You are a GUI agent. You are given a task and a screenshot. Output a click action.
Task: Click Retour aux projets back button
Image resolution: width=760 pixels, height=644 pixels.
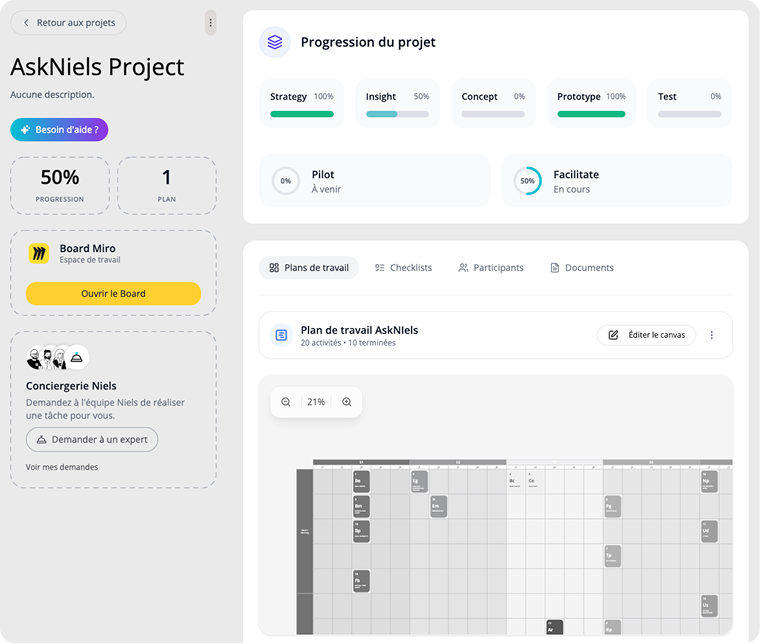coord(68,23)
